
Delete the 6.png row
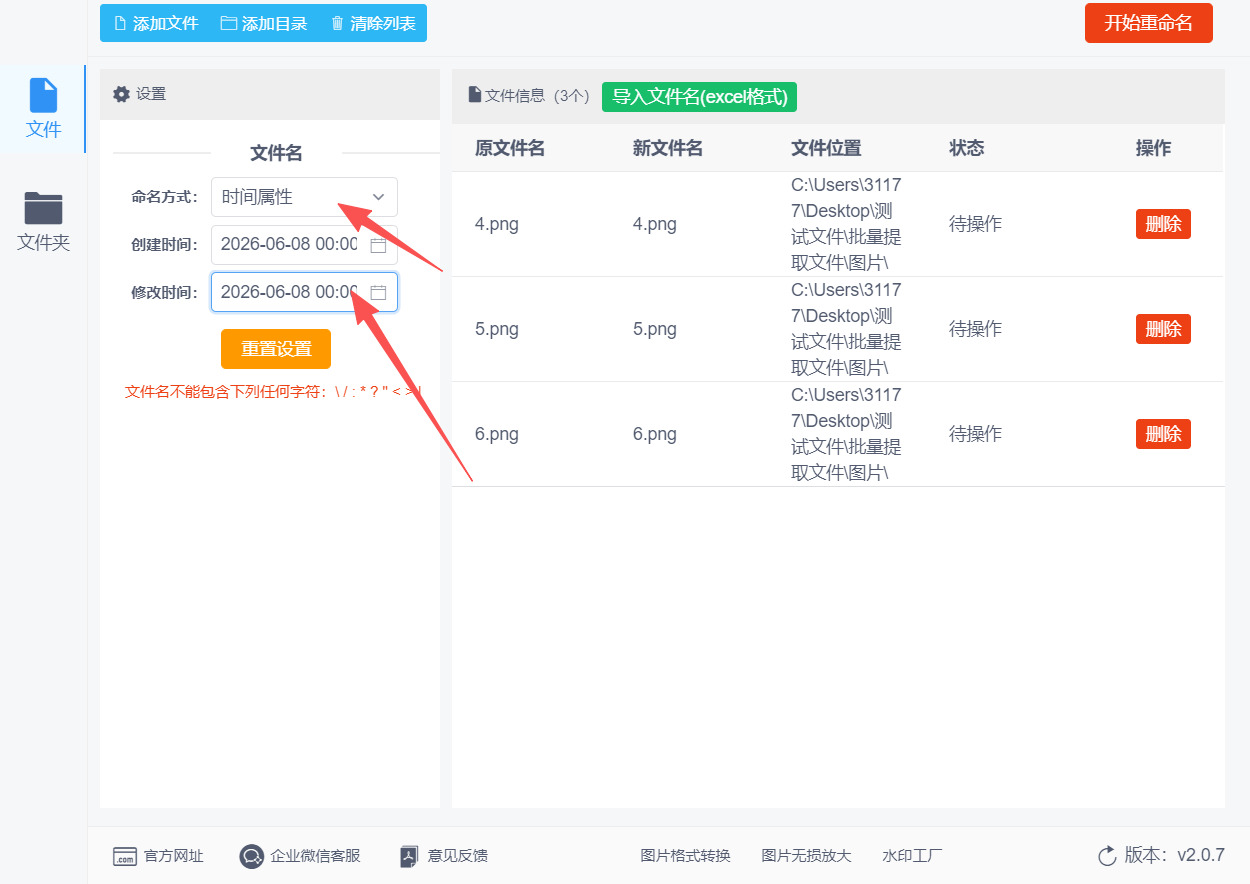click(x=1163, y=434)
